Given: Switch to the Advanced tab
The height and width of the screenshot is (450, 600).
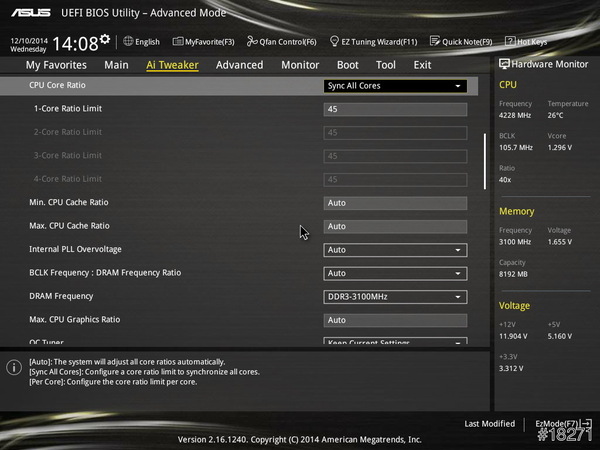Looking at the screenshot, I should click(x=239, y=65).
